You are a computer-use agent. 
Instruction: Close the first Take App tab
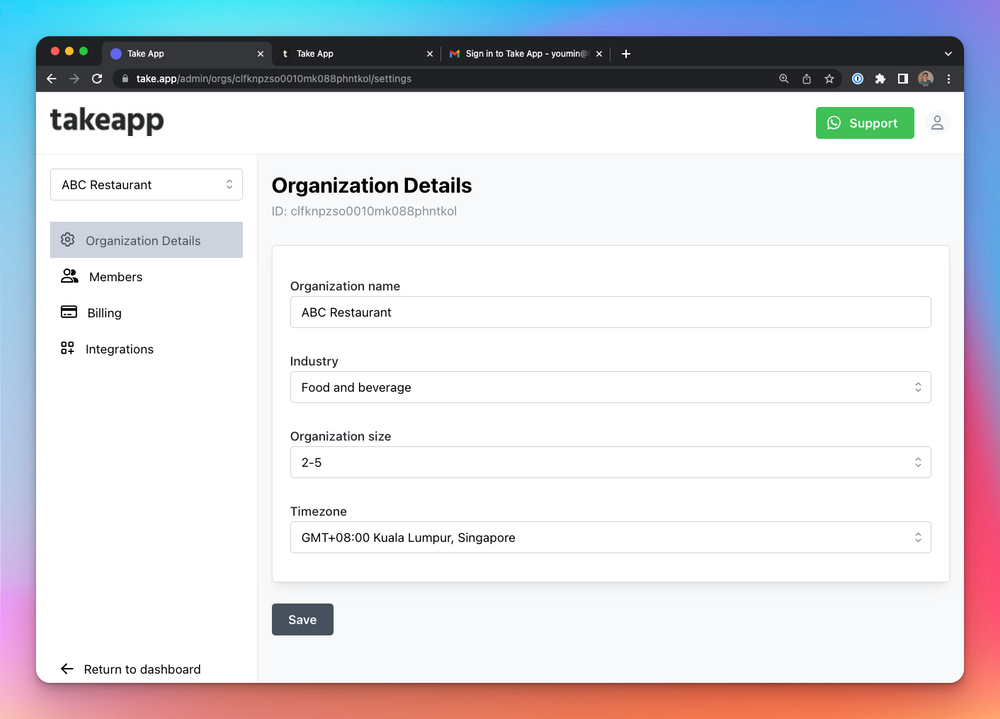(260, 54)
